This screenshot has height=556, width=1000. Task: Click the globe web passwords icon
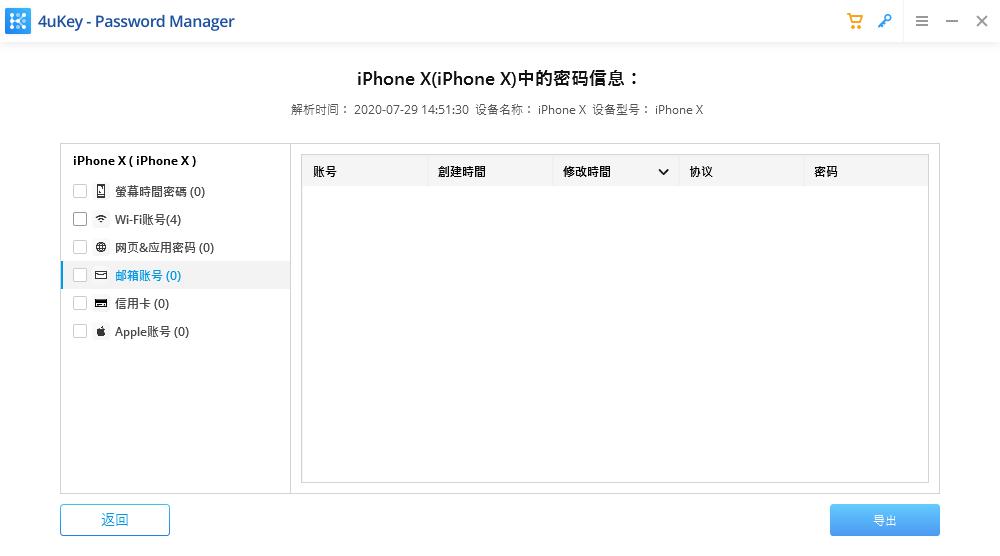coord(101,247)
